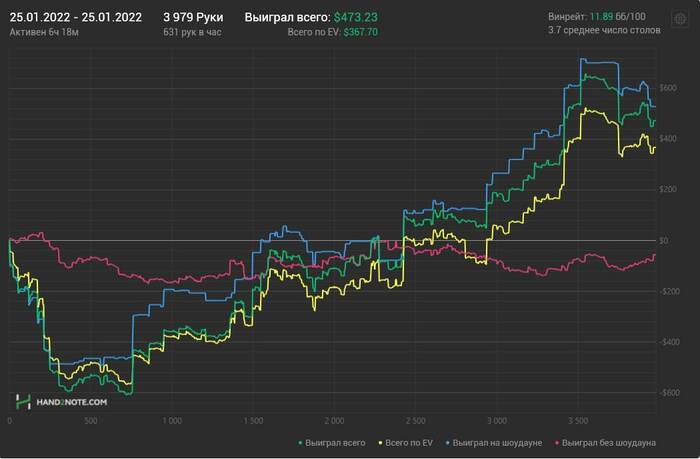Image resolution: width=700 pixels, height=459 pixels.
Task: Click the -$400 y-axis label
Action: point(669,342)
